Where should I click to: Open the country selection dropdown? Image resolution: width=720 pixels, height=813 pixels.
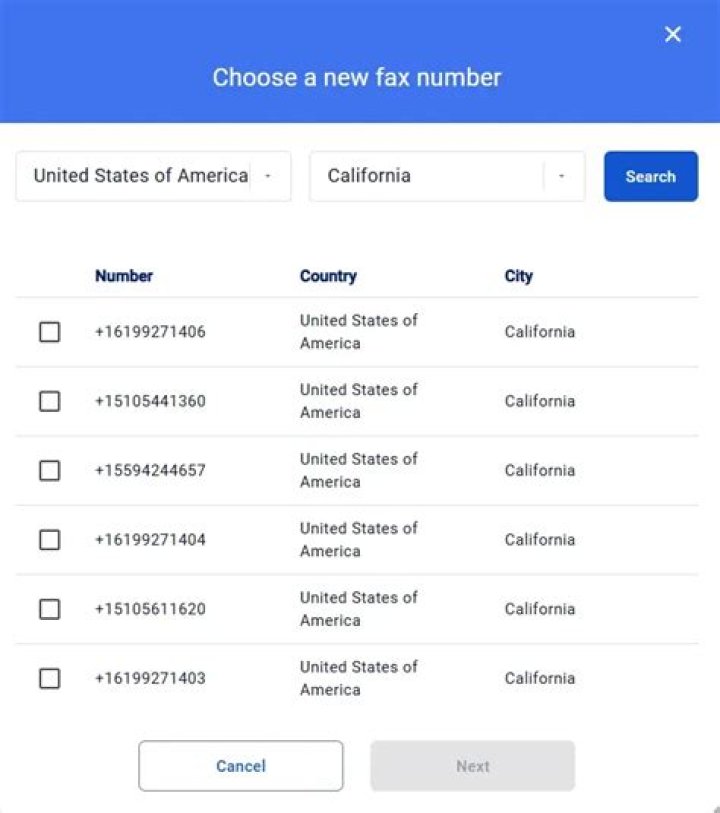(152, 176)
